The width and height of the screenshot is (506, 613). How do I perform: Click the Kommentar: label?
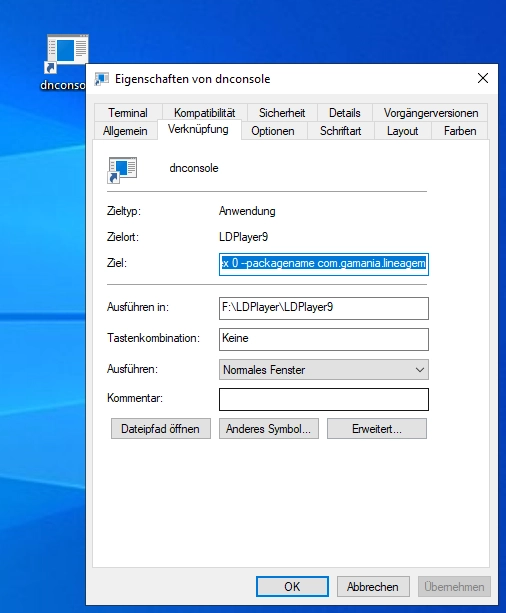(x=135, y=398)
